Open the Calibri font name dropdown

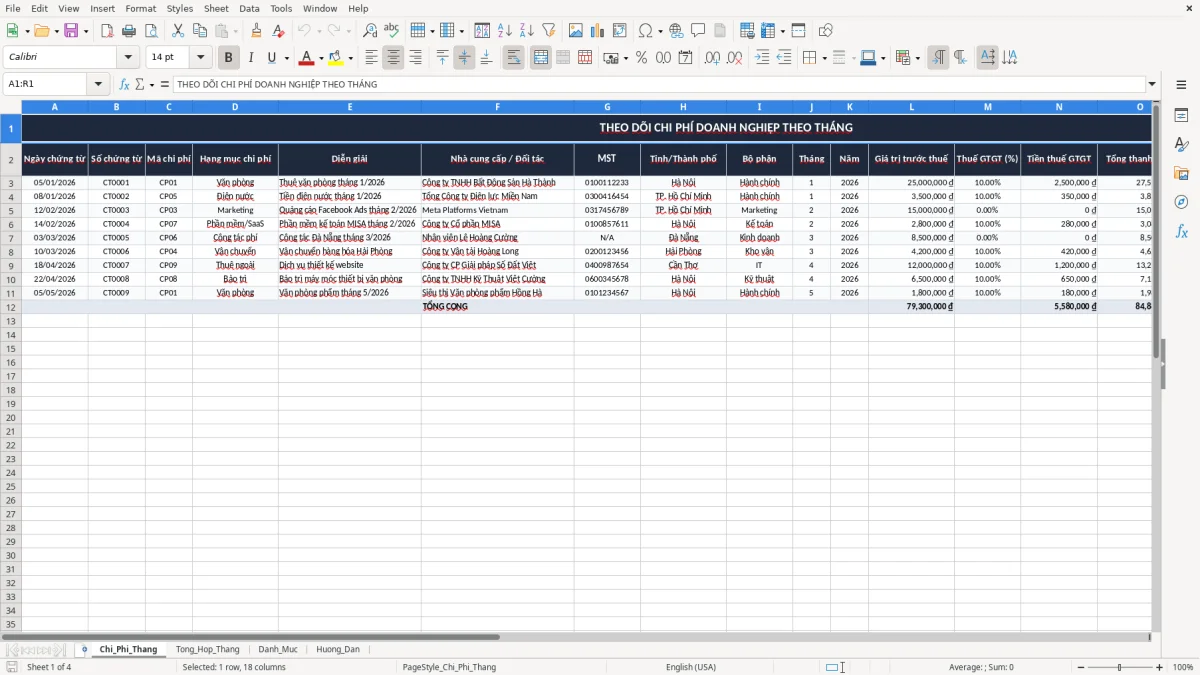click(128, 58)
